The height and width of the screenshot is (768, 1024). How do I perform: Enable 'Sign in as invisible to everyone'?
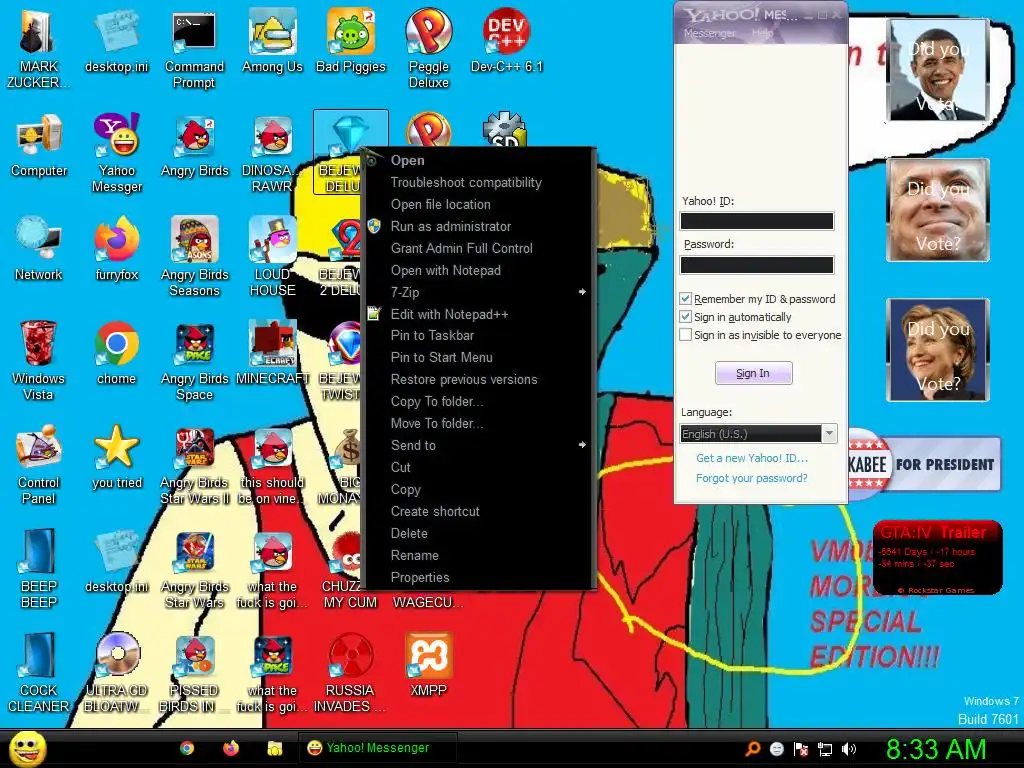pos(685,335)
